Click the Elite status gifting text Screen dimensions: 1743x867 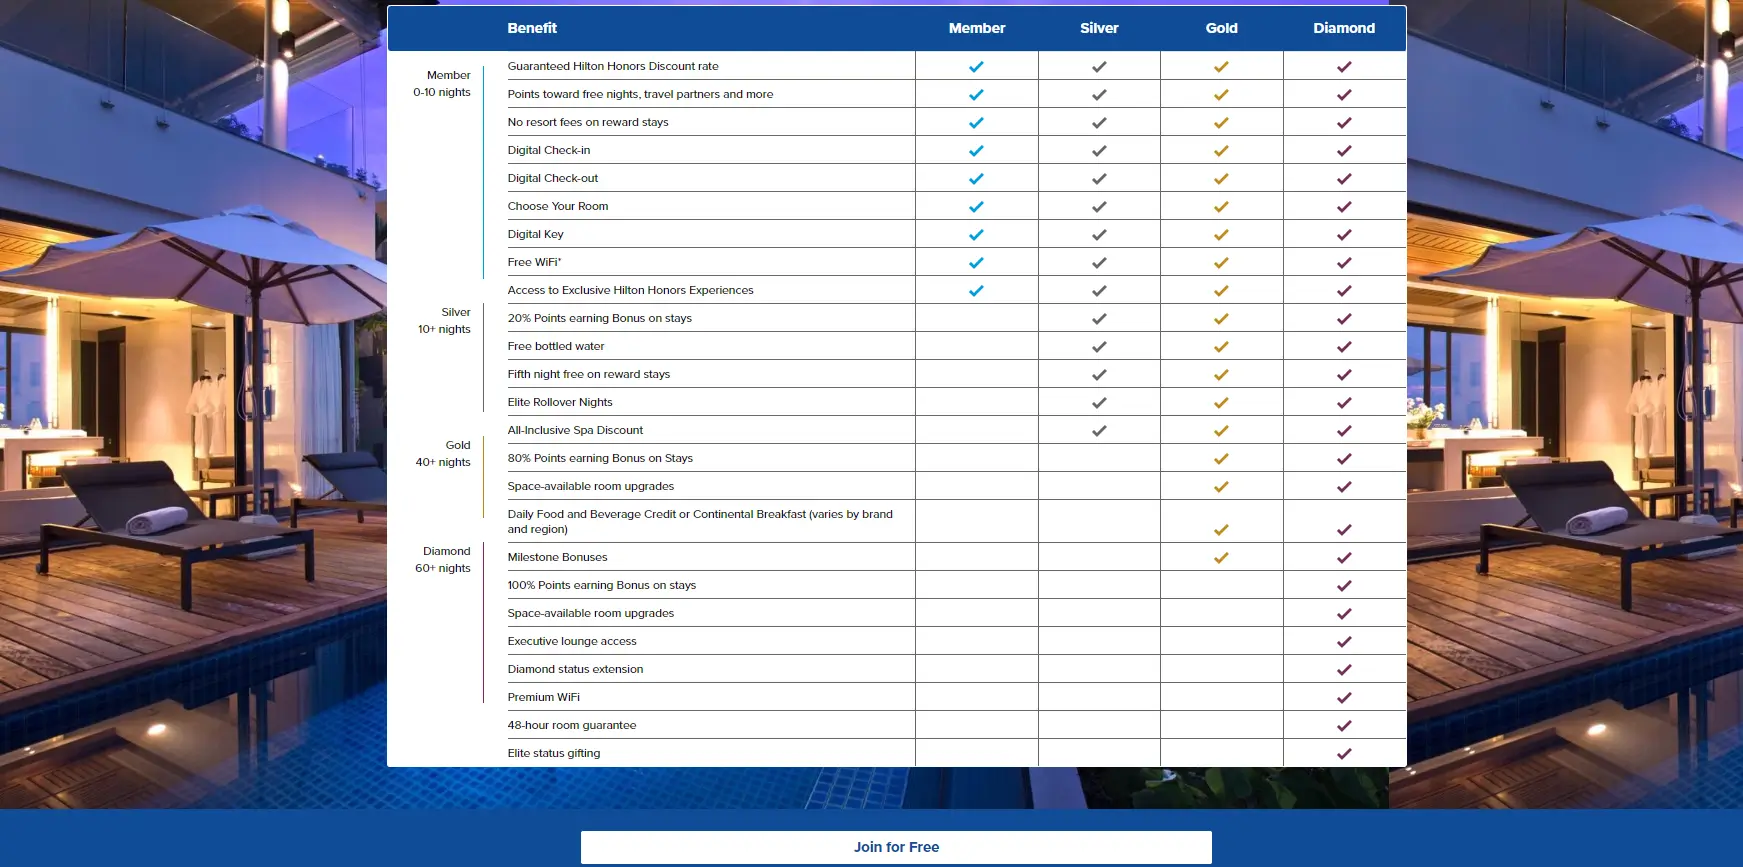pyautogui.click(x=554, y=753)
